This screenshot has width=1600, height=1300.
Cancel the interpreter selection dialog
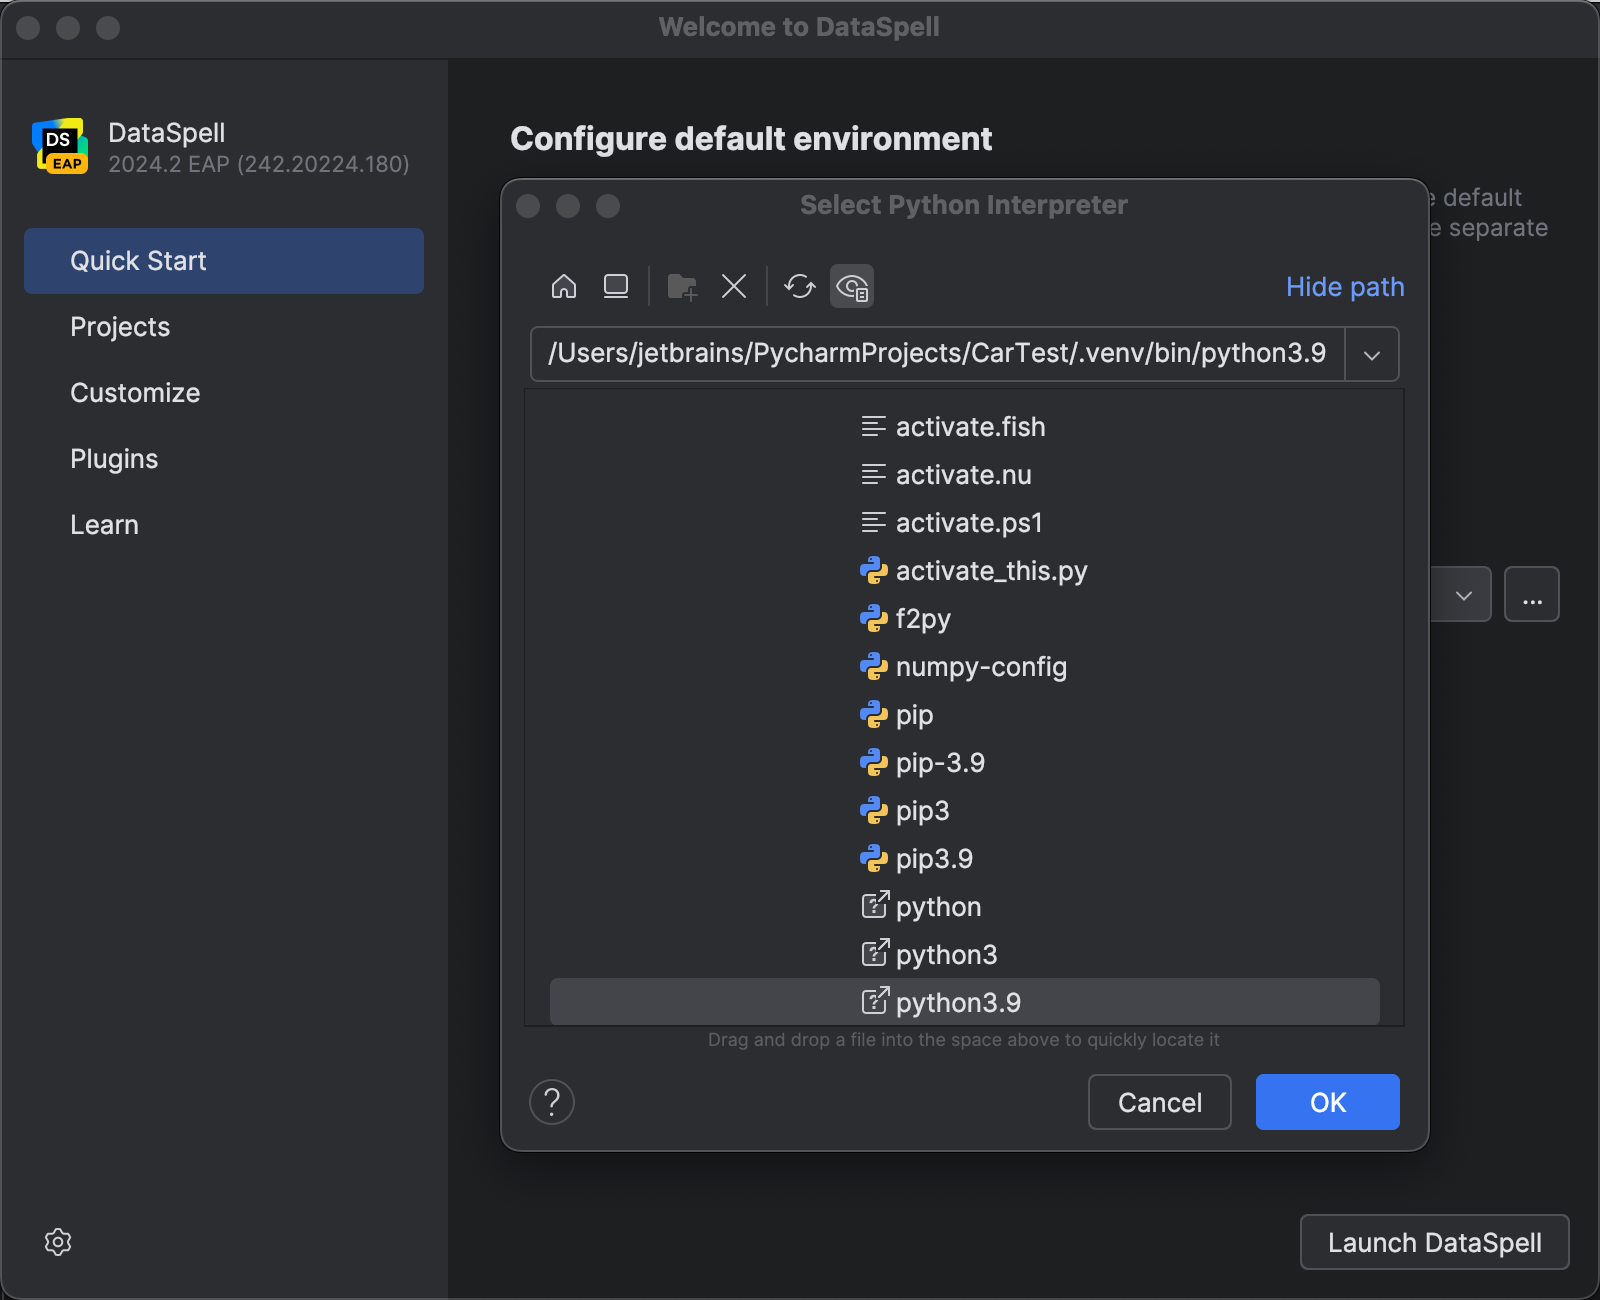pyautogui.click(x=1159, y=1102)
